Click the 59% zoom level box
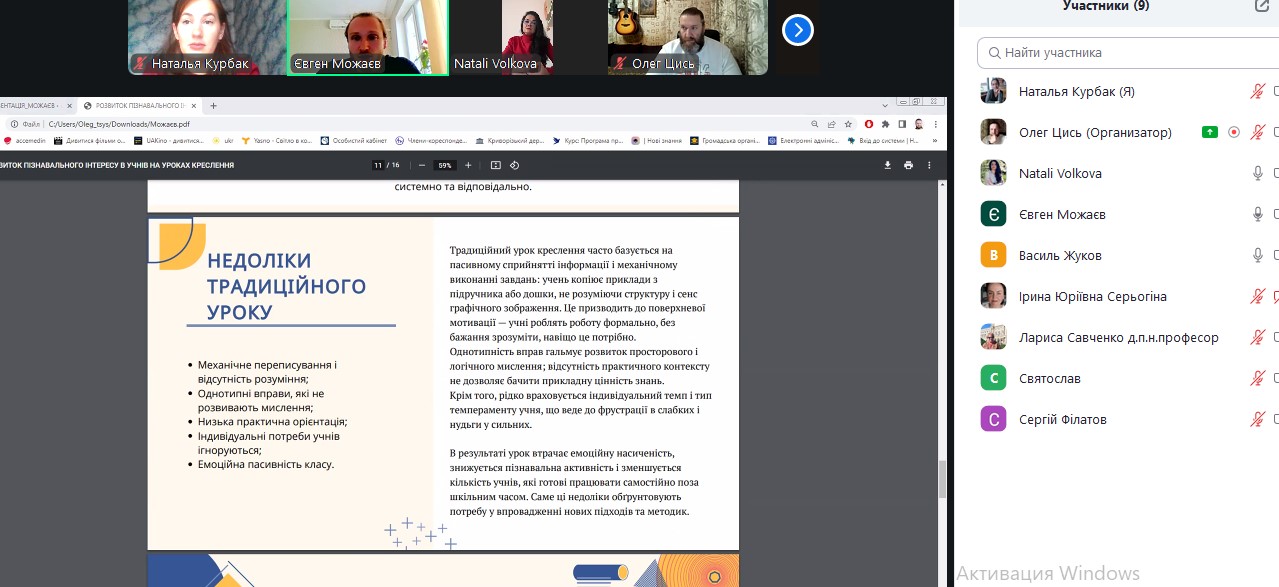The height and width of the screenshot is (587, 1279). tap(445, 165)
